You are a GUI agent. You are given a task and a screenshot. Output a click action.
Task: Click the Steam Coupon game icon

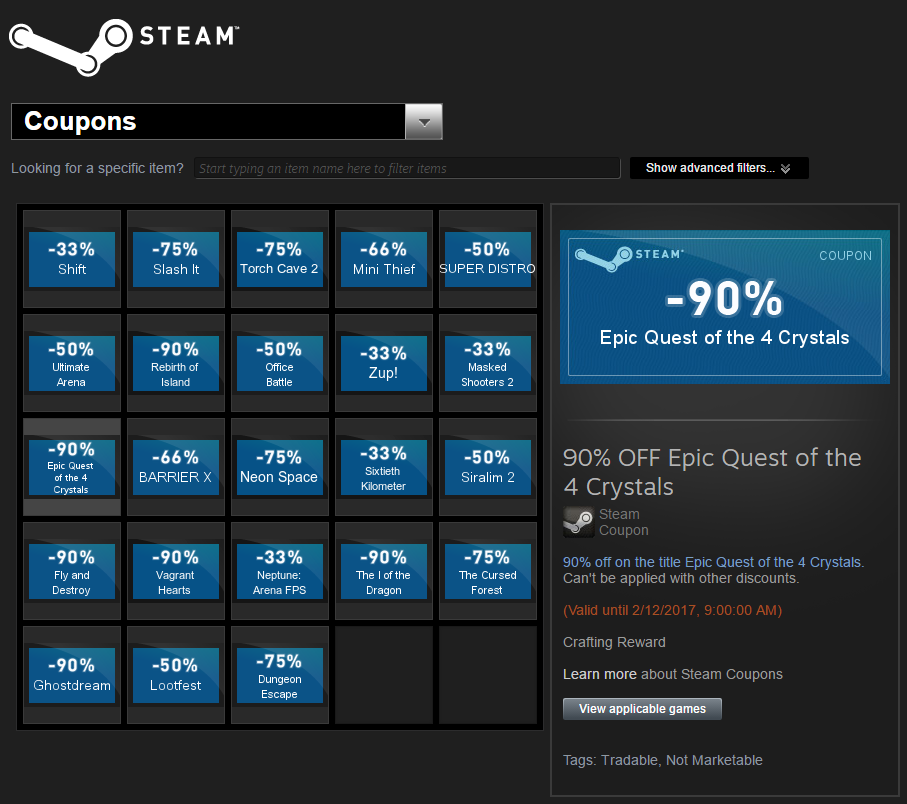coord(578,522)
